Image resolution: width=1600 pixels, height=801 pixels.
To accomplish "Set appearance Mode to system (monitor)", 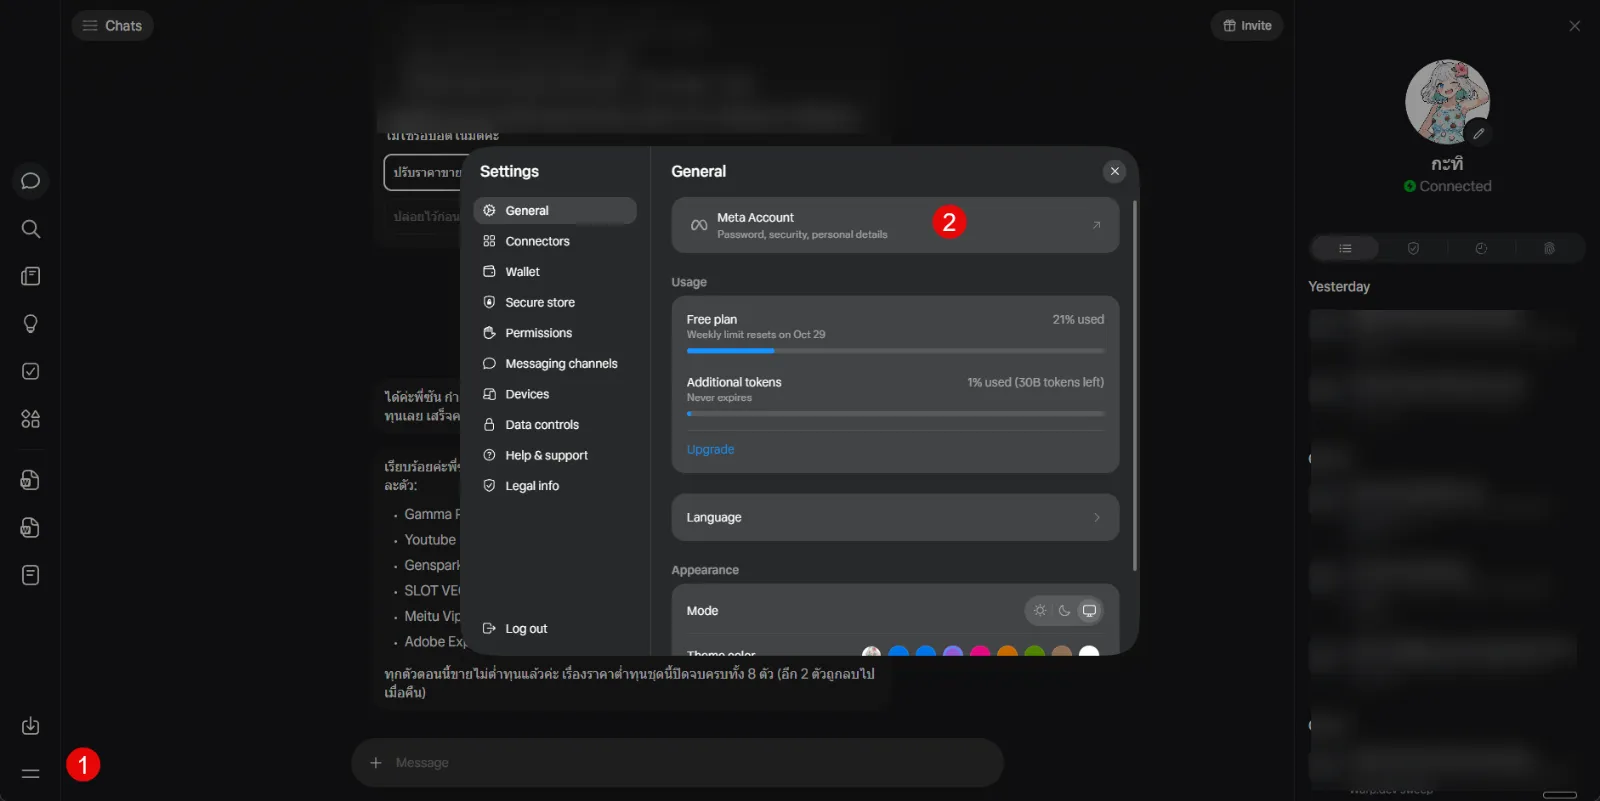I will tap(1090, 610).
